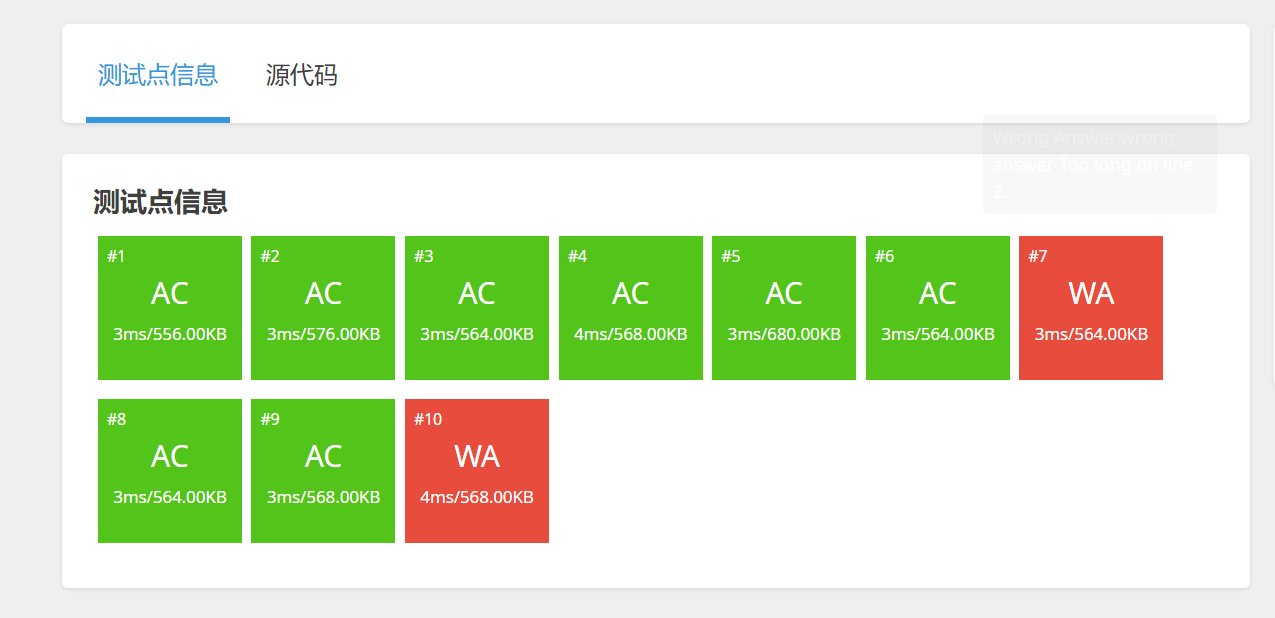Click the 3ms/556.00KB time and memory text

[170, 334]
